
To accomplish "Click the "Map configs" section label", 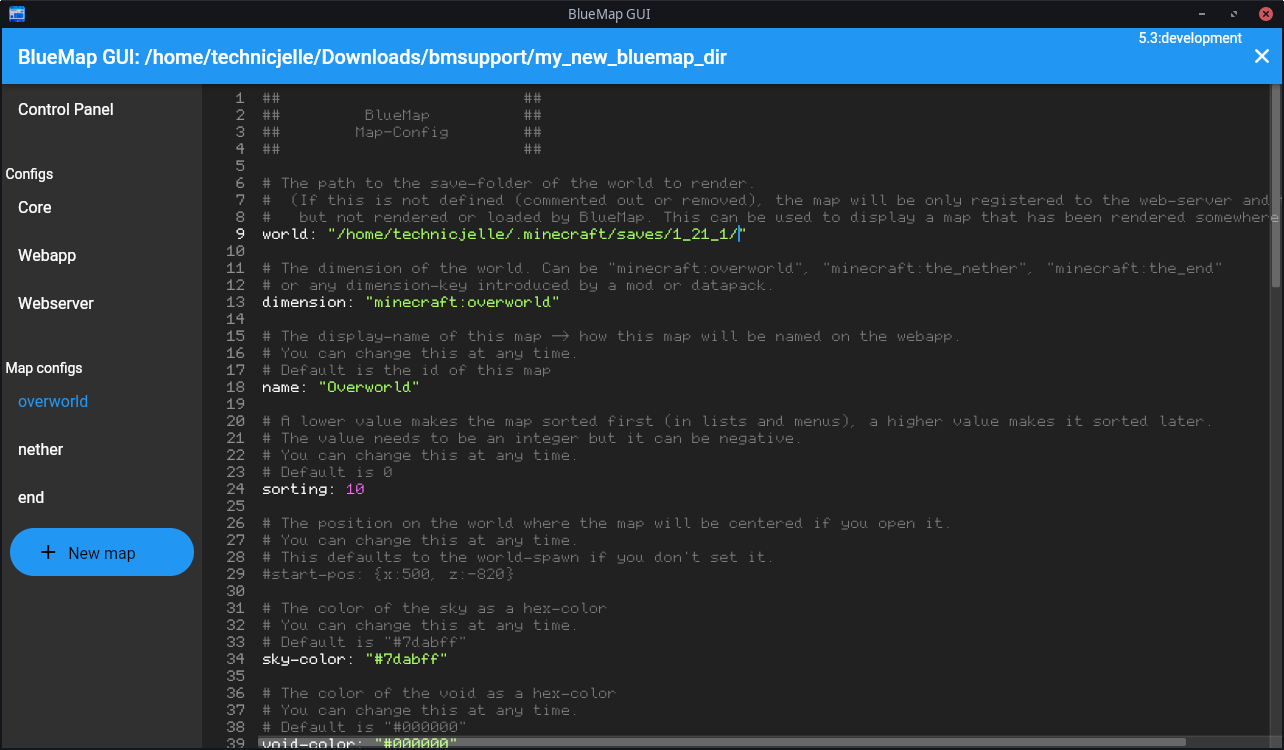I will [44, 368].
